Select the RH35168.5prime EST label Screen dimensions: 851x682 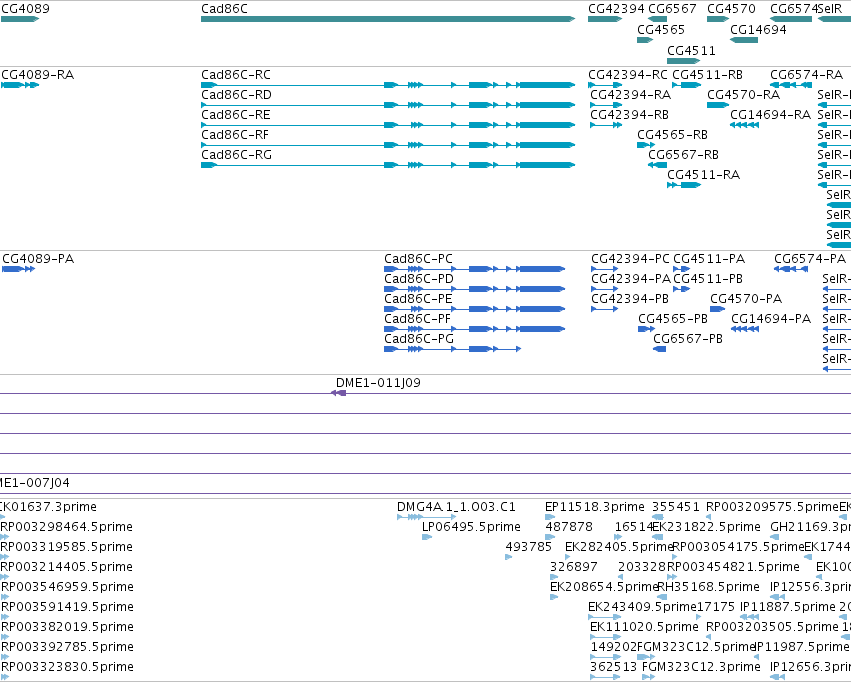click(708, 587)
